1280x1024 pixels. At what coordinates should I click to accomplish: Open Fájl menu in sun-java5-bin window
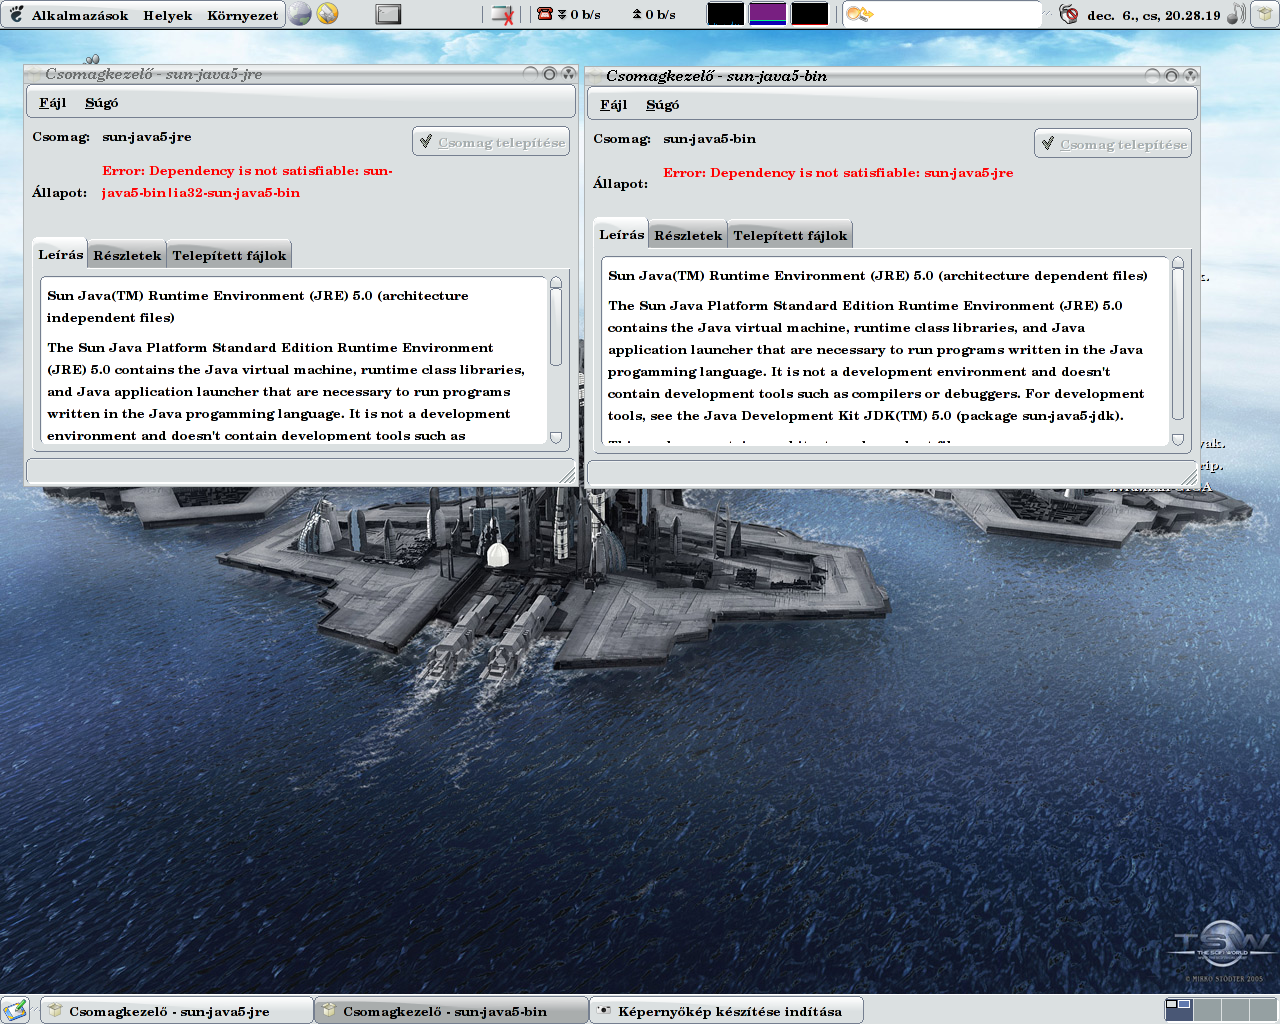pos(614,105)
